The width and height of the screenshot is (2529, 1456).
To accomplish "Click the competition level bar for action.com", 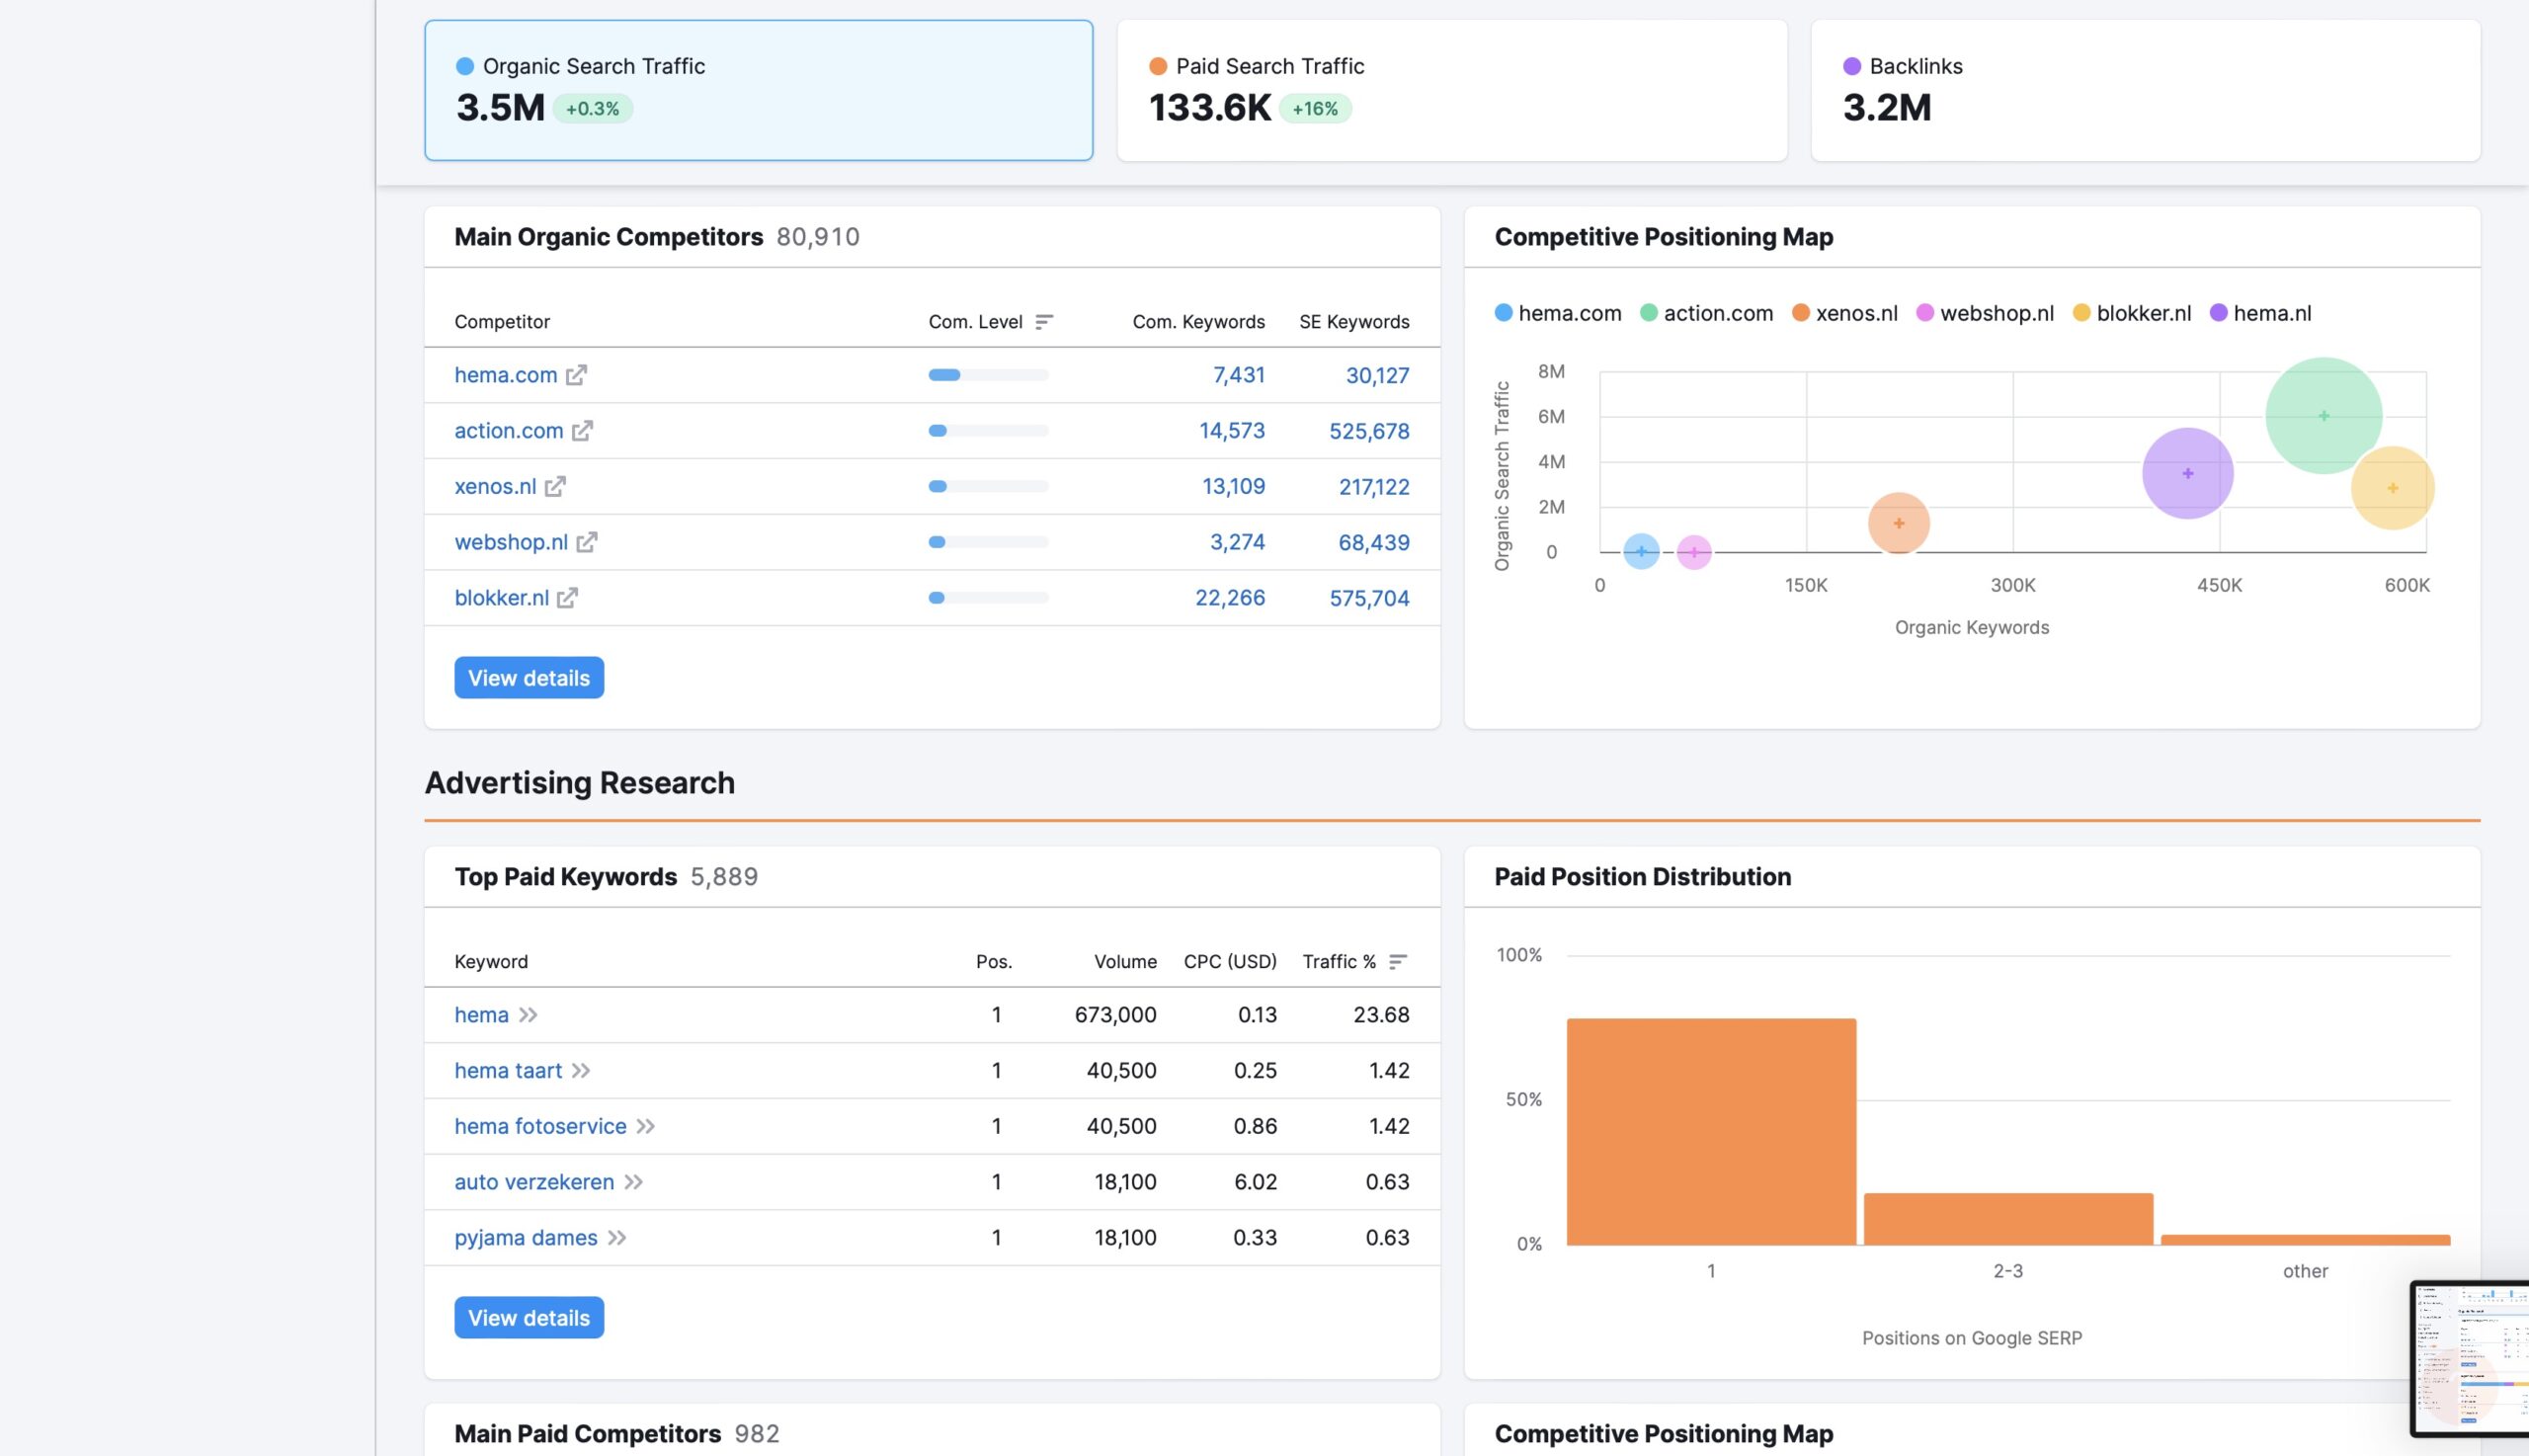I will click(x=988, y=431).
